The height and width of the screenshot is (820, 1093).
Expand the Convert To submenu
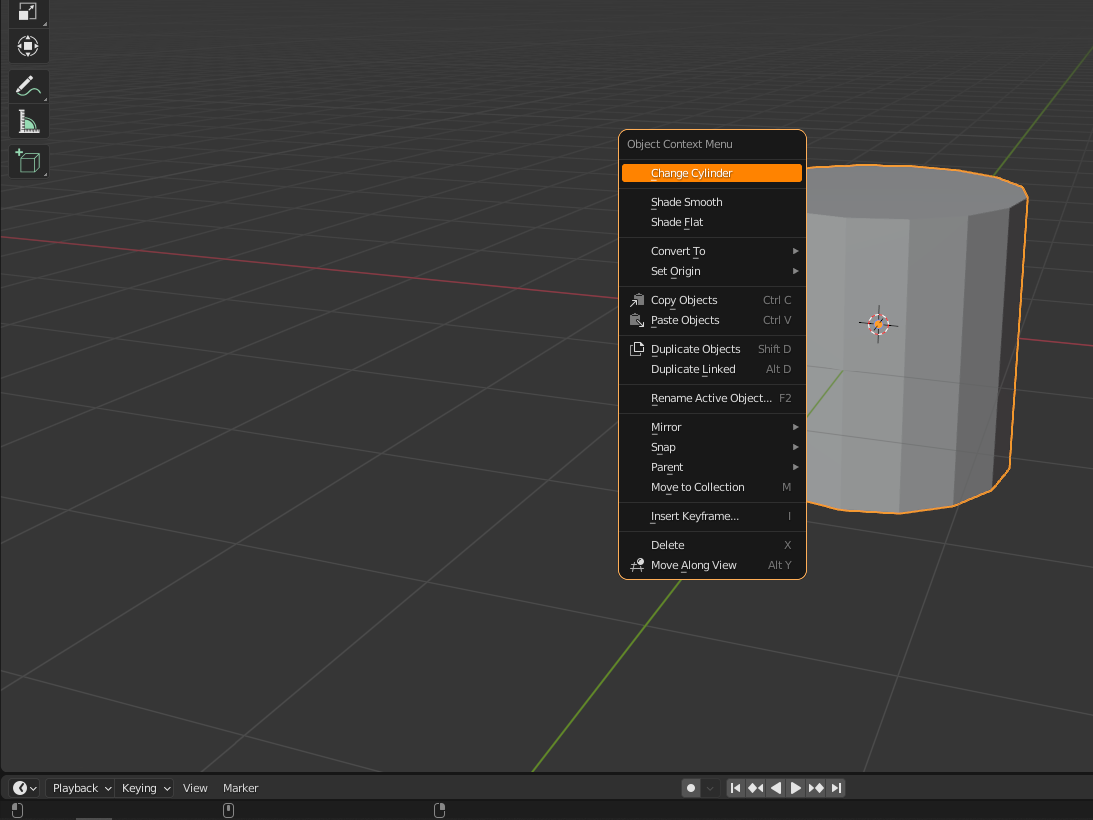[712, 251]
